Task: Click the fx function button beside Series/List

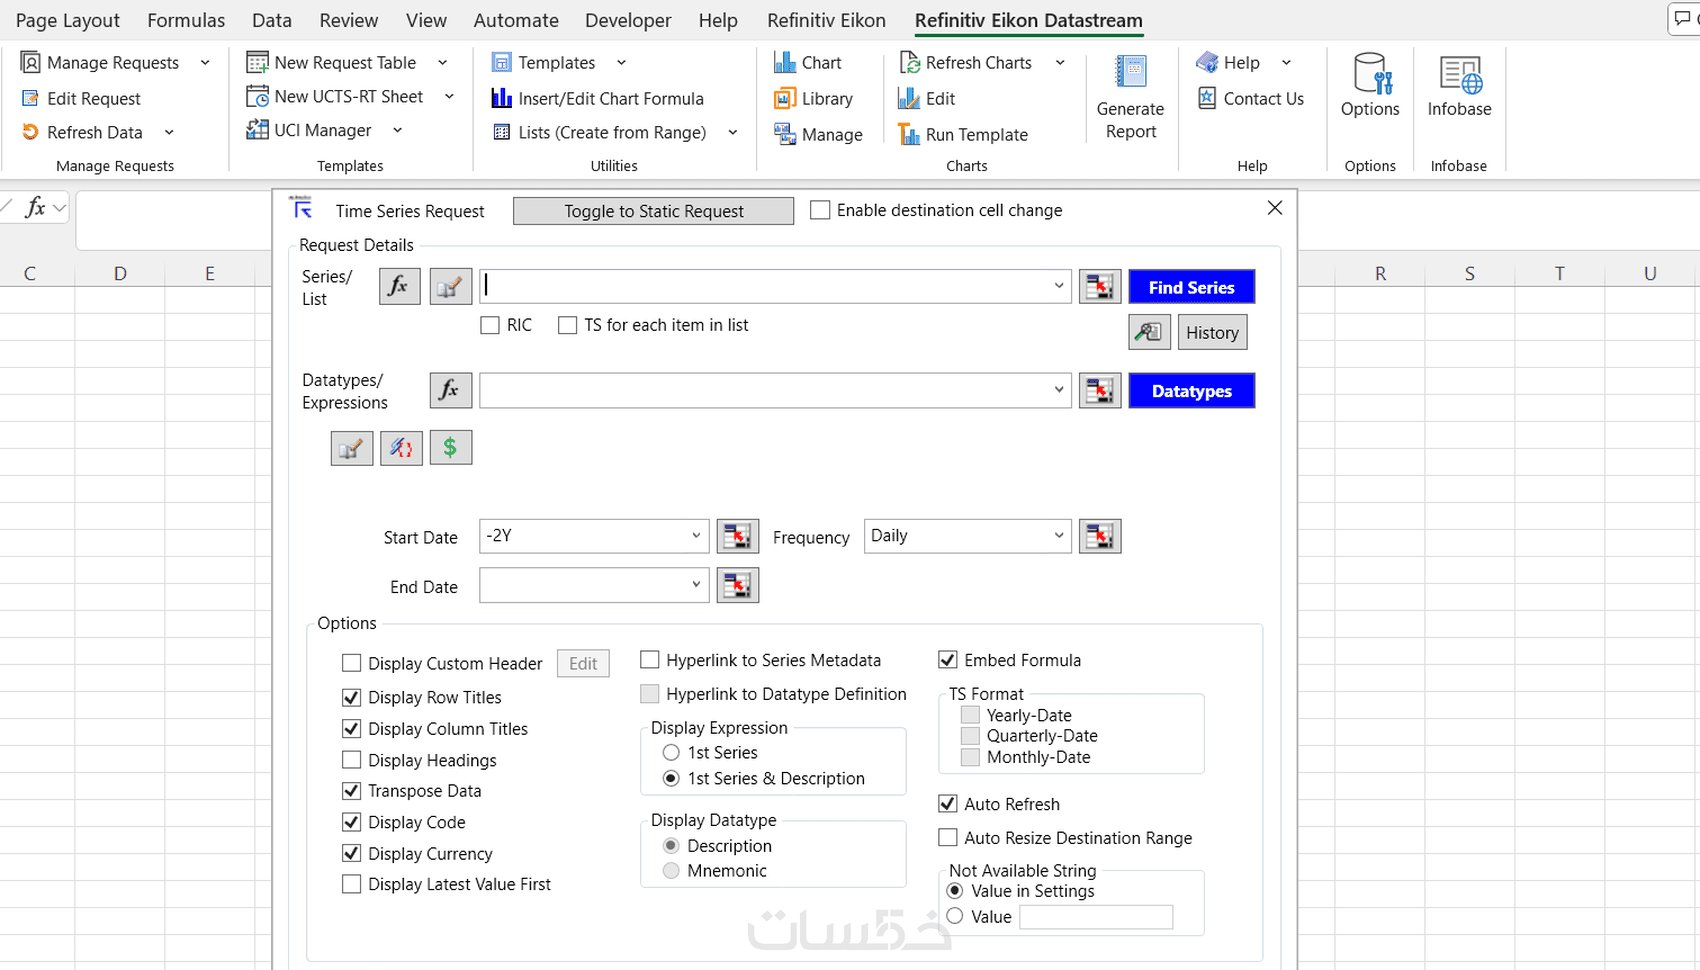Action: (400, 287)
